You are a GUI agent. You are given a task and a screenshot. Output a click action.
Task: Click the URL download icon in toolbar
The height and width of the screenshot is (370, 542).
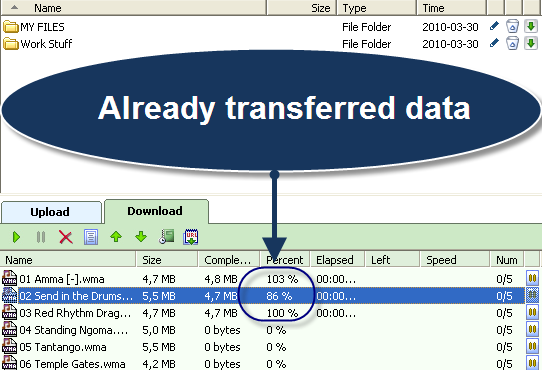(191, 237)
